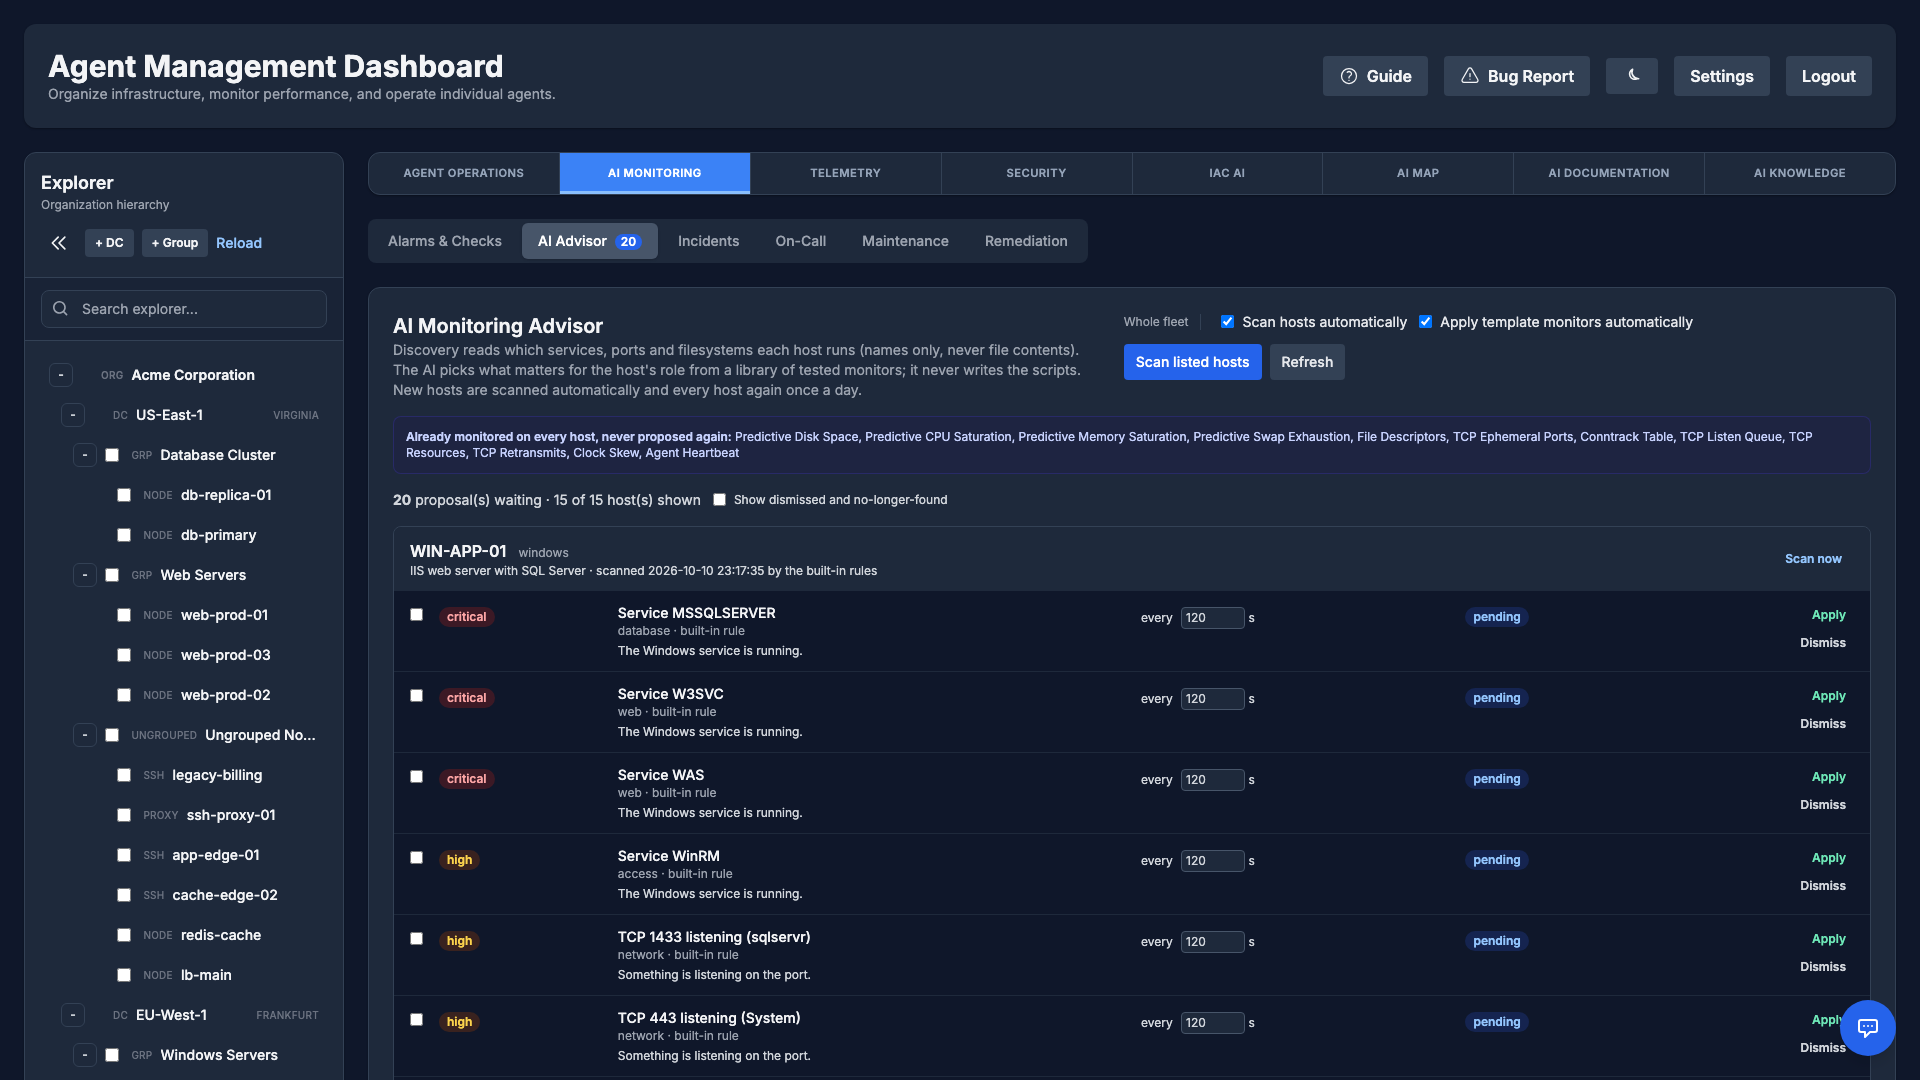1920x1080 pixels.
Task: Check the Service W3SVC proposal checkbox
Action: pos(416,696)
